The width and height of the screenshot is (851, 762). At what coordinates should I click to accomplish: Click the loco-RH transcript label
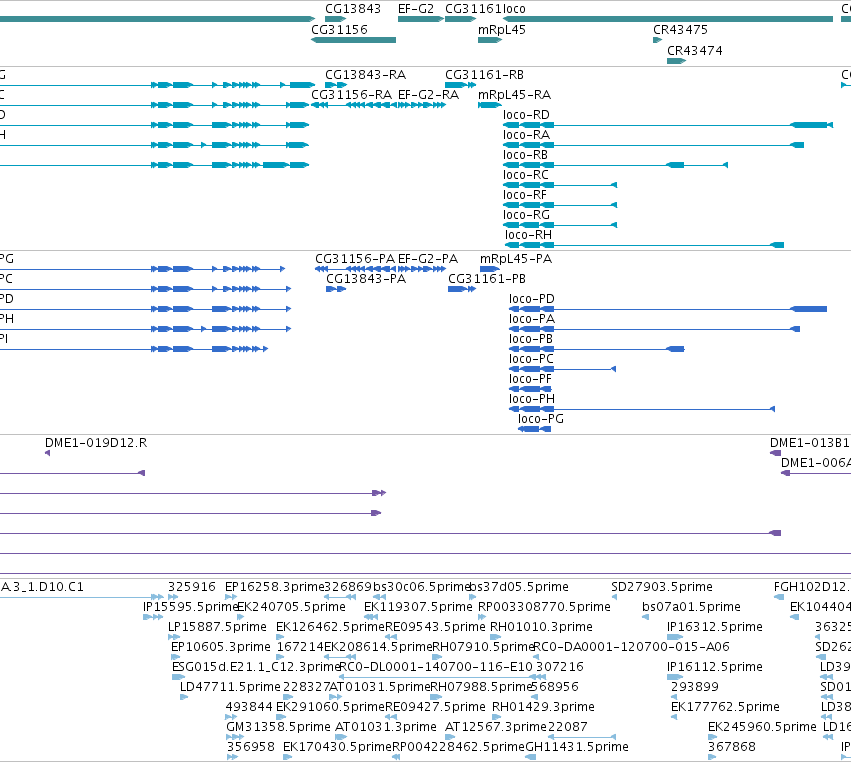click(x=528, y=235)
